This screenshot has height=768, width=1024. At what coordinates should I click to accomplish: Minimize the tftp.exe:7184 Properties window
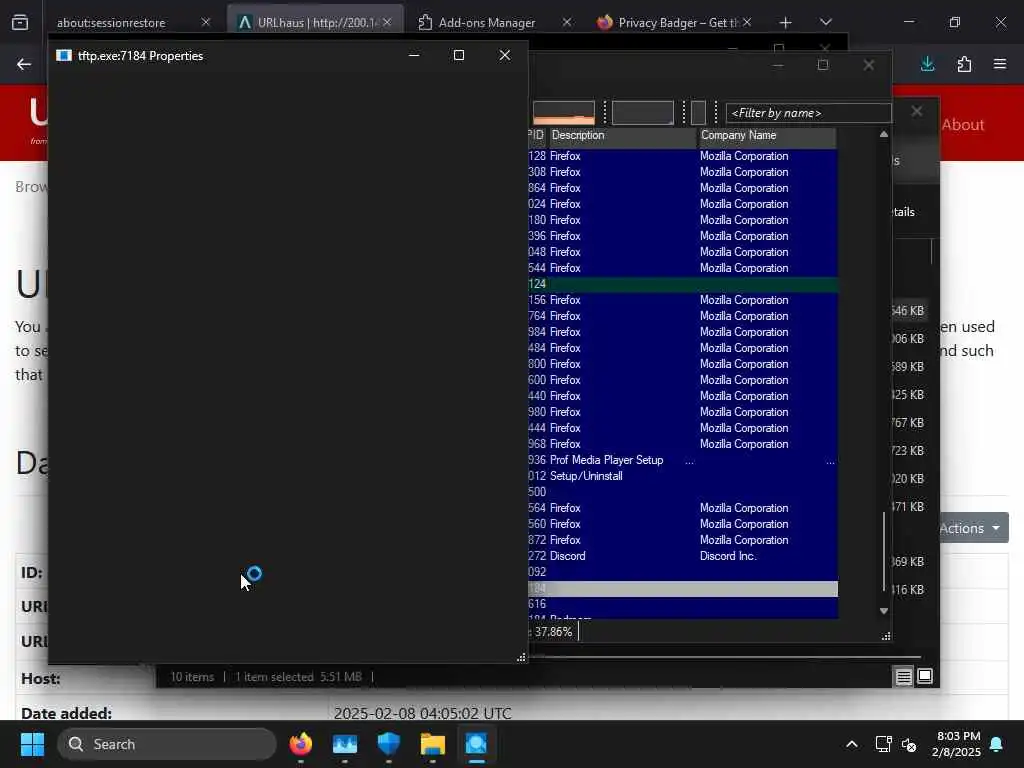tap(414, 56)
